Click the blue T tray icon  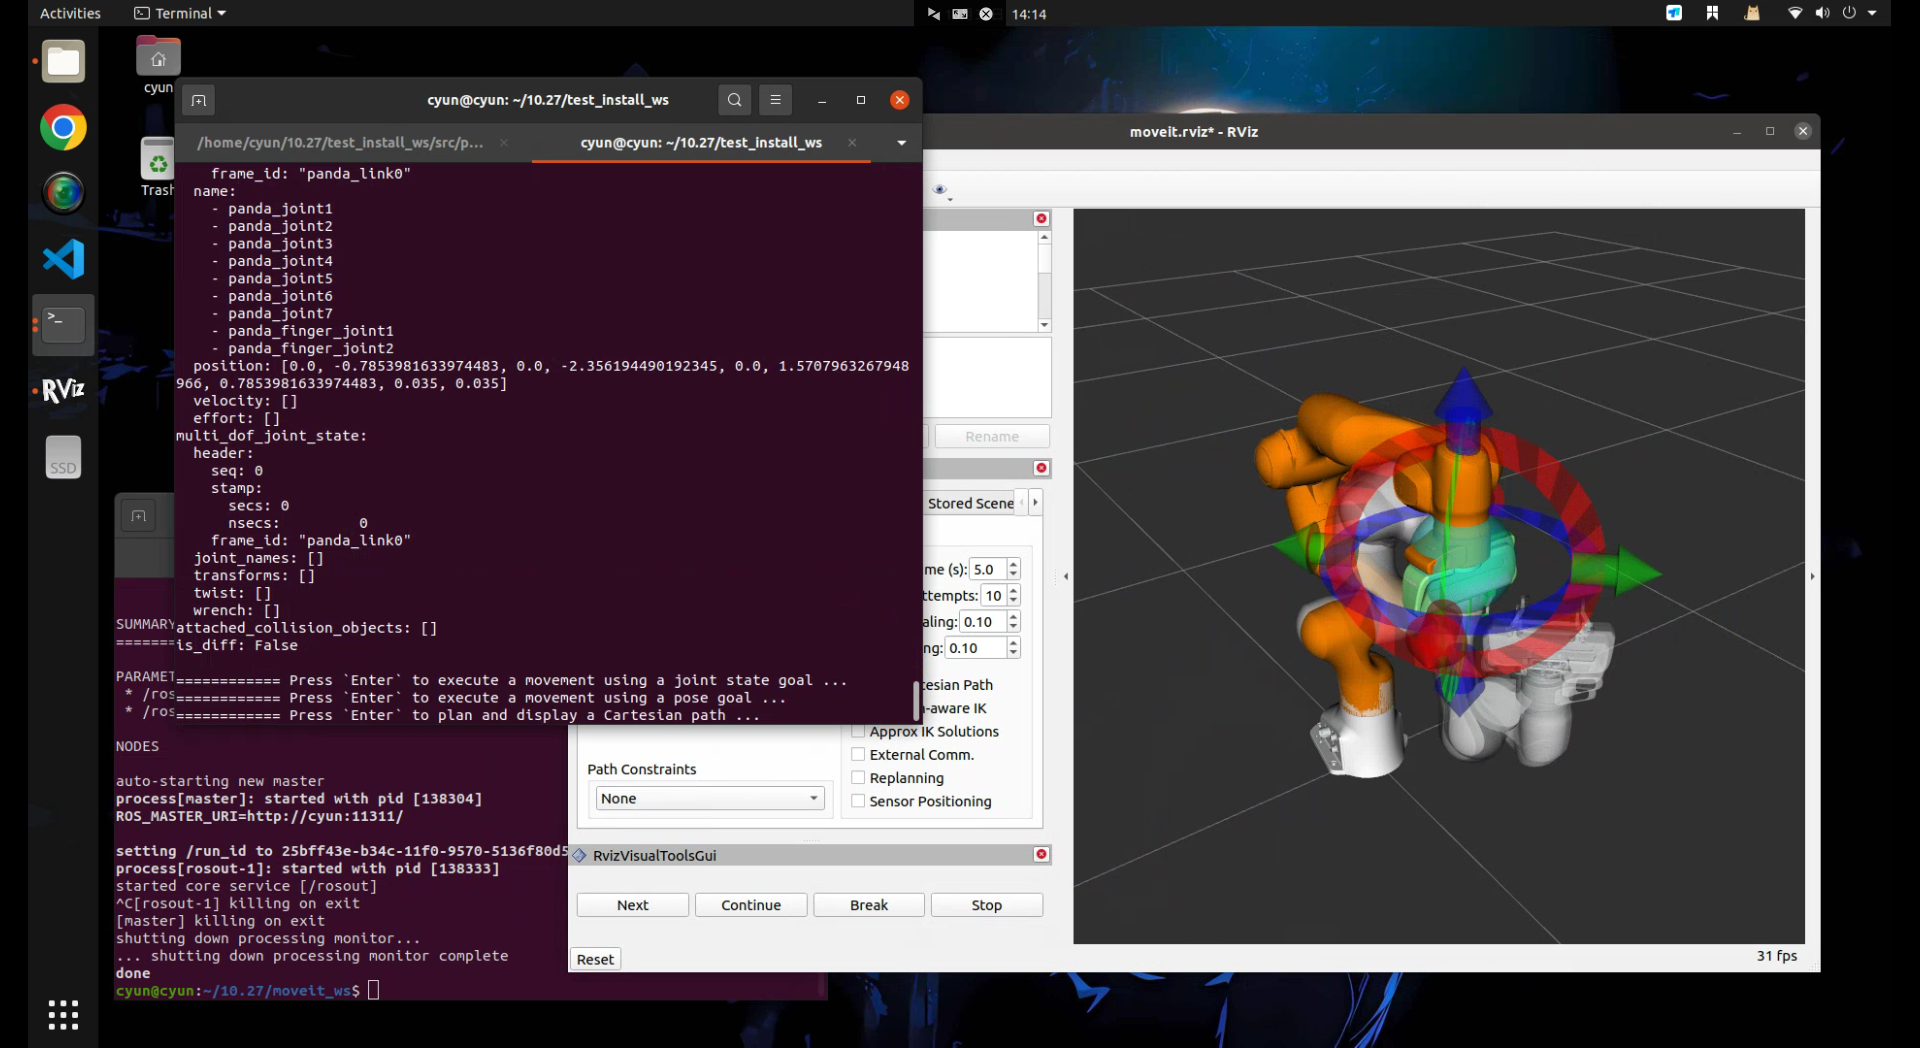tap(1674, 13)
